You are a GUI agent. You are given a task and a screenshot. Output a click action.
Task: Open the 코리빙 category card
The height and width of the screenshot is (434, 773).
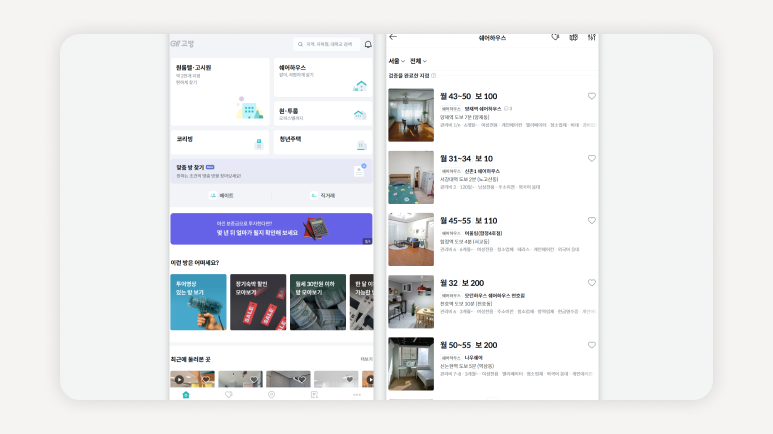[x=220, y=143]
